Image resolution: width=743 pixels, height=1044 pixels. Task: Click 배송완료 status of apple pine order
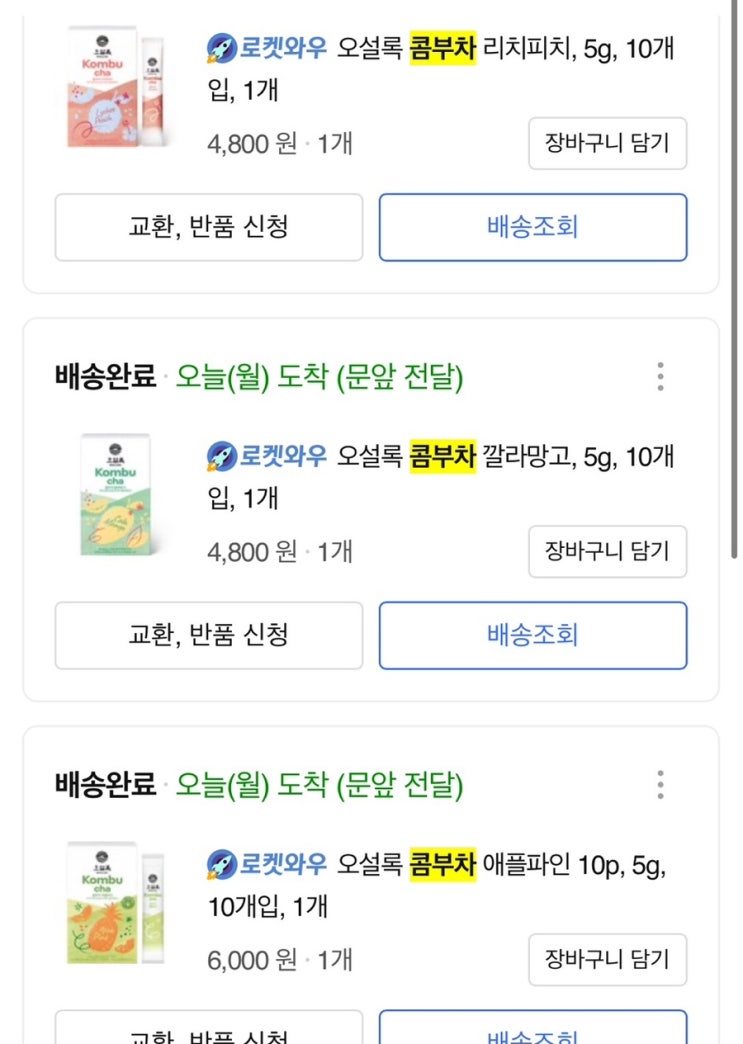click(x=105, y=786)
